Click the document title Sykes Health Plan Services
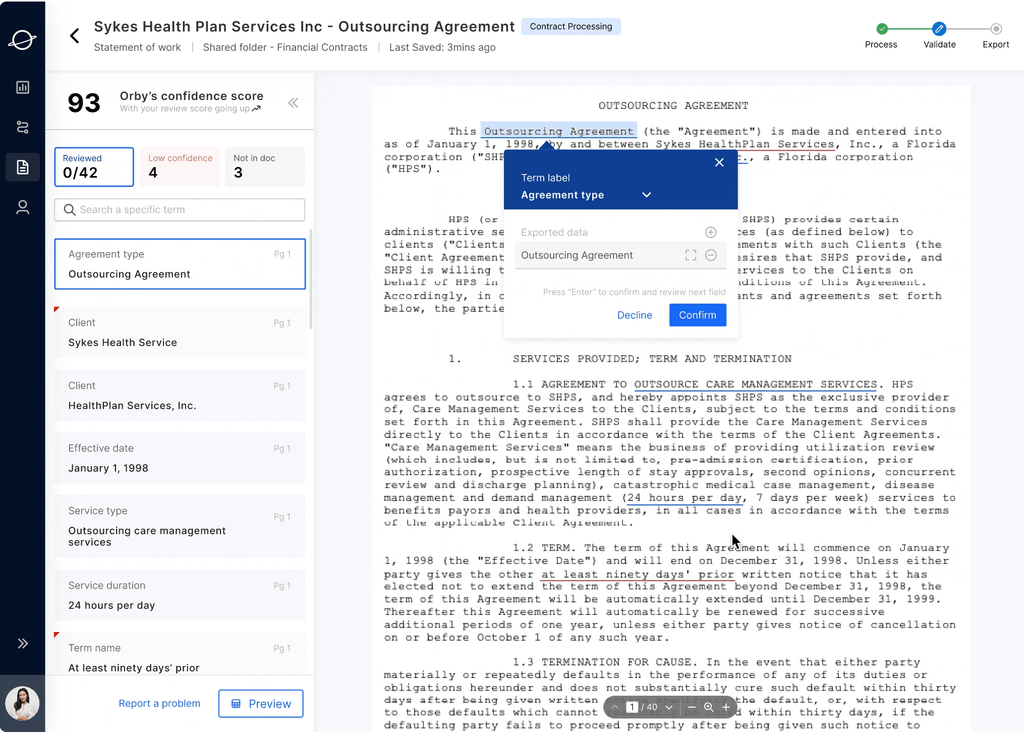Screen dimensions: 1024x732 (304, 27)
